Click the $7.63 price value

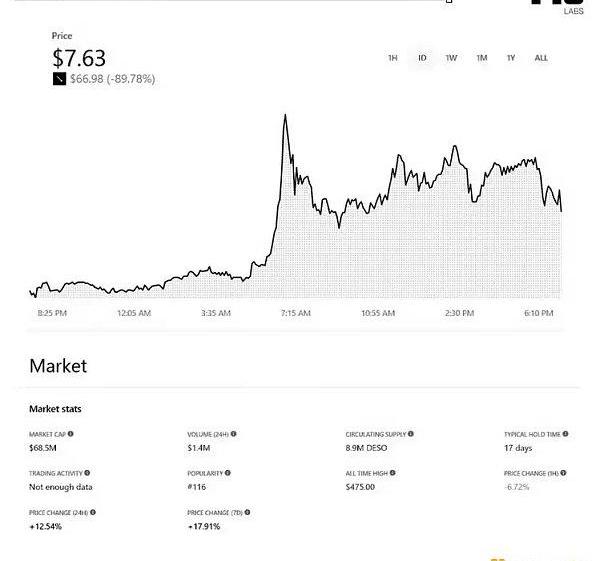point(79,58)
